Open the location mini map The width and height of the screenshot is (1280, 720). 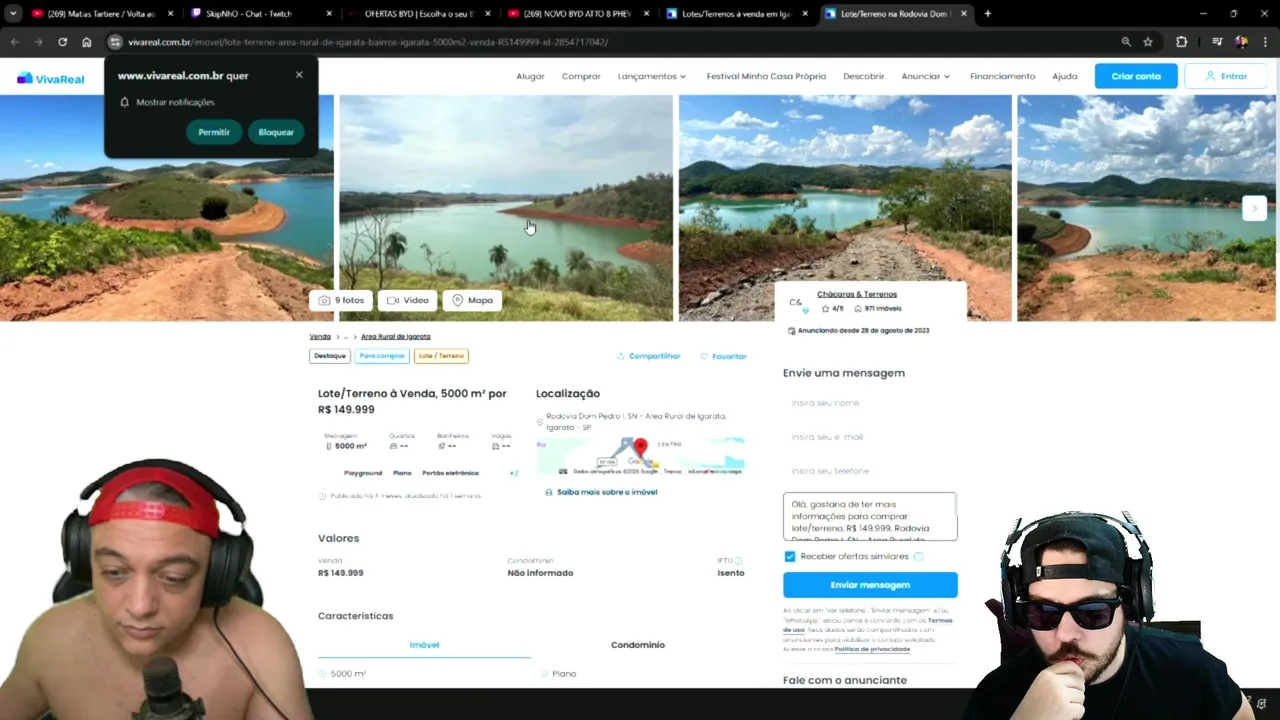pyautogui.click(x=641, y=456)
